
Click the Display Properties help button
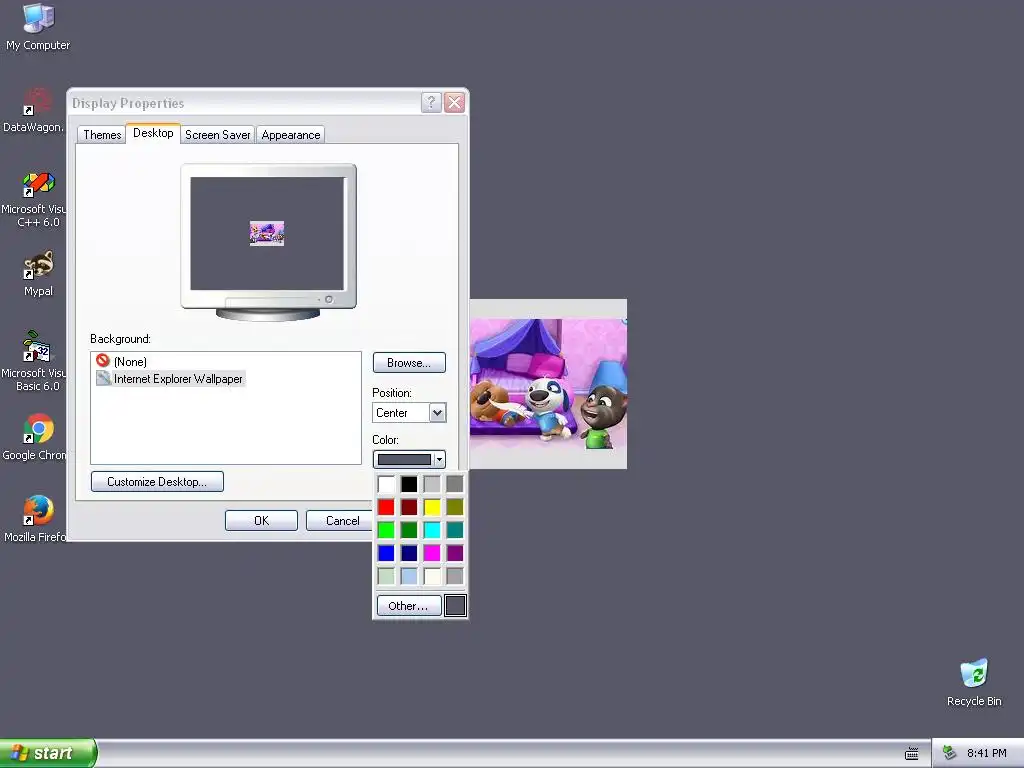point(431,103)
